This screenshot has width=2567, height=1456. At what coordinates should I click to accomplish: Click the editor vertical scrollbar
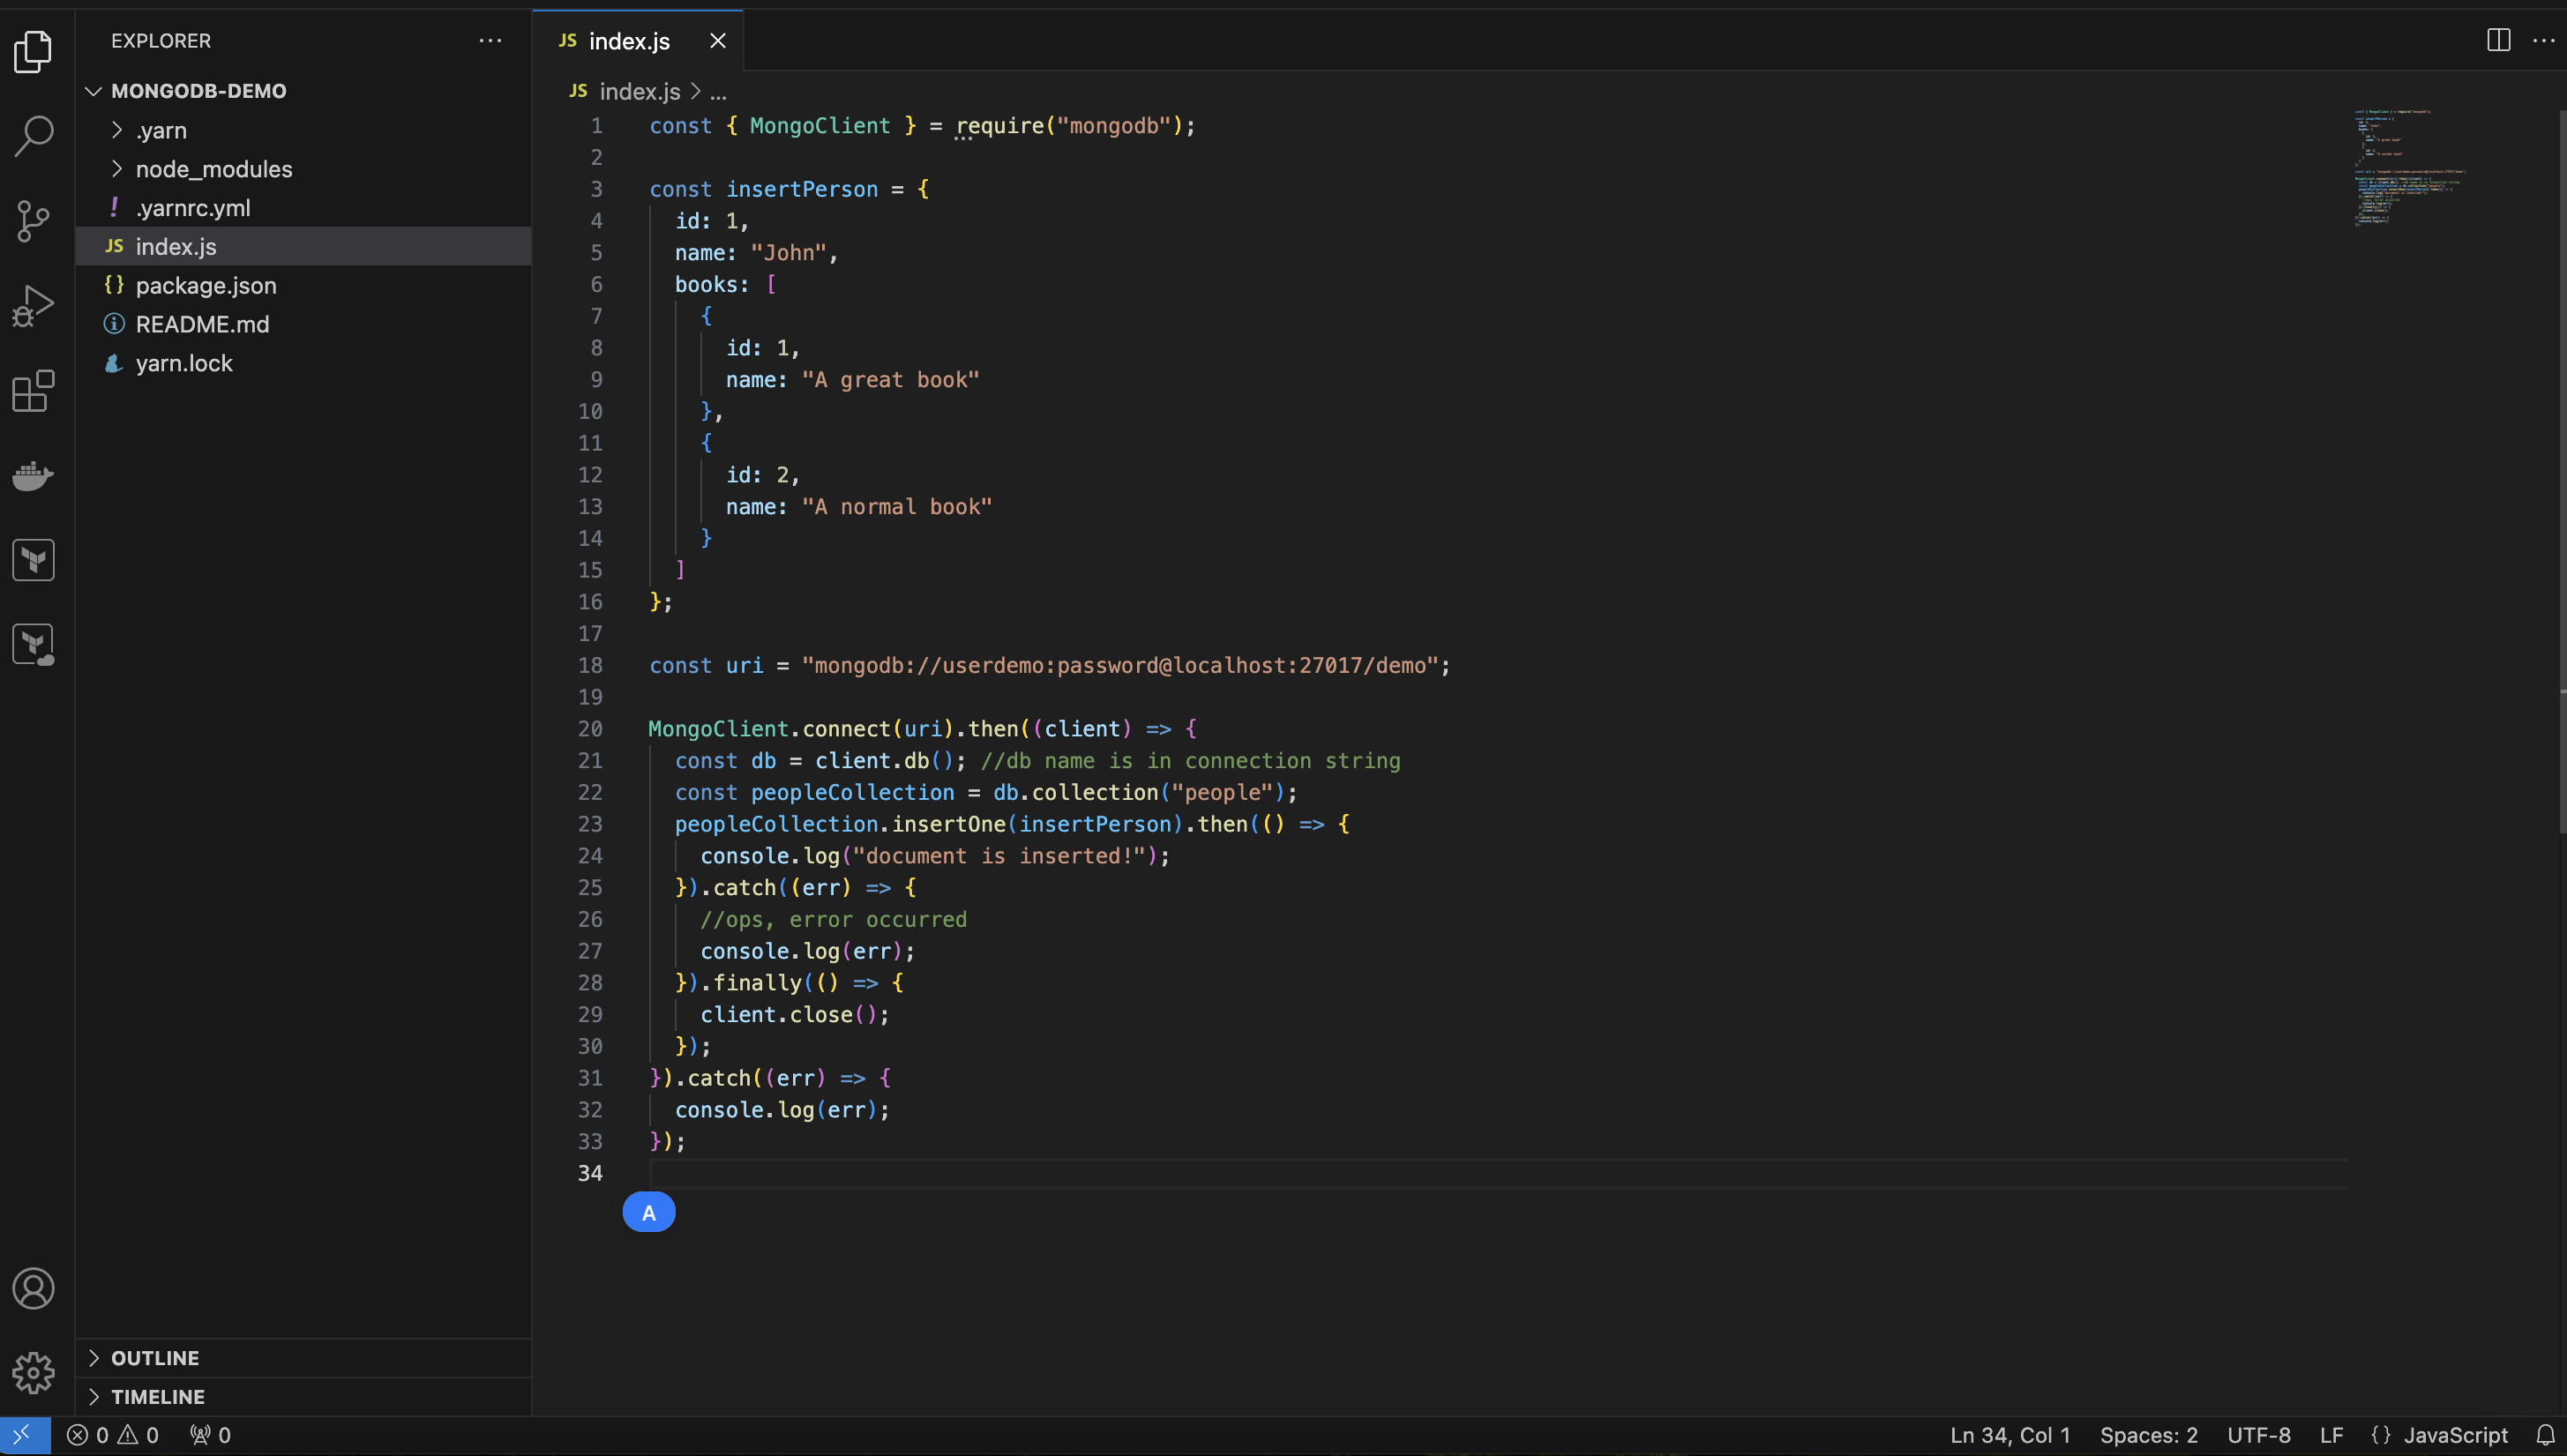click(x=2561, y=470)
